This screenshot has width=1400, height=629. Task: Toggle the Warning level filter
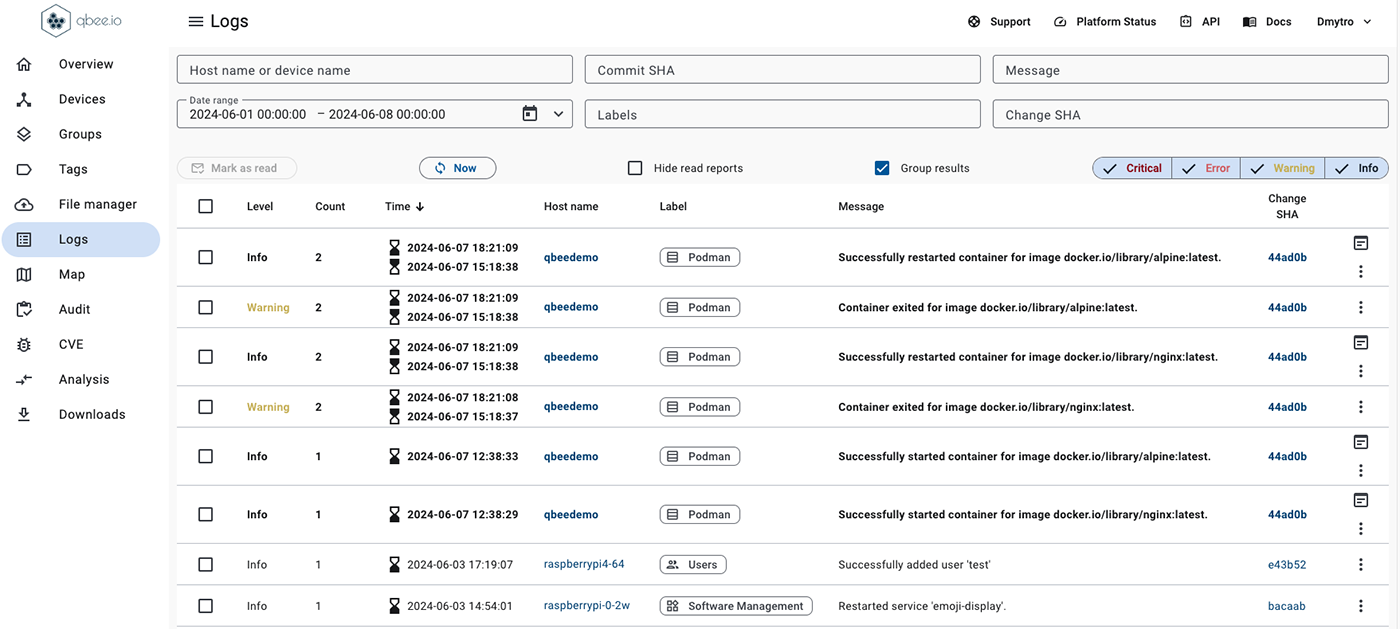(1283, 168)
